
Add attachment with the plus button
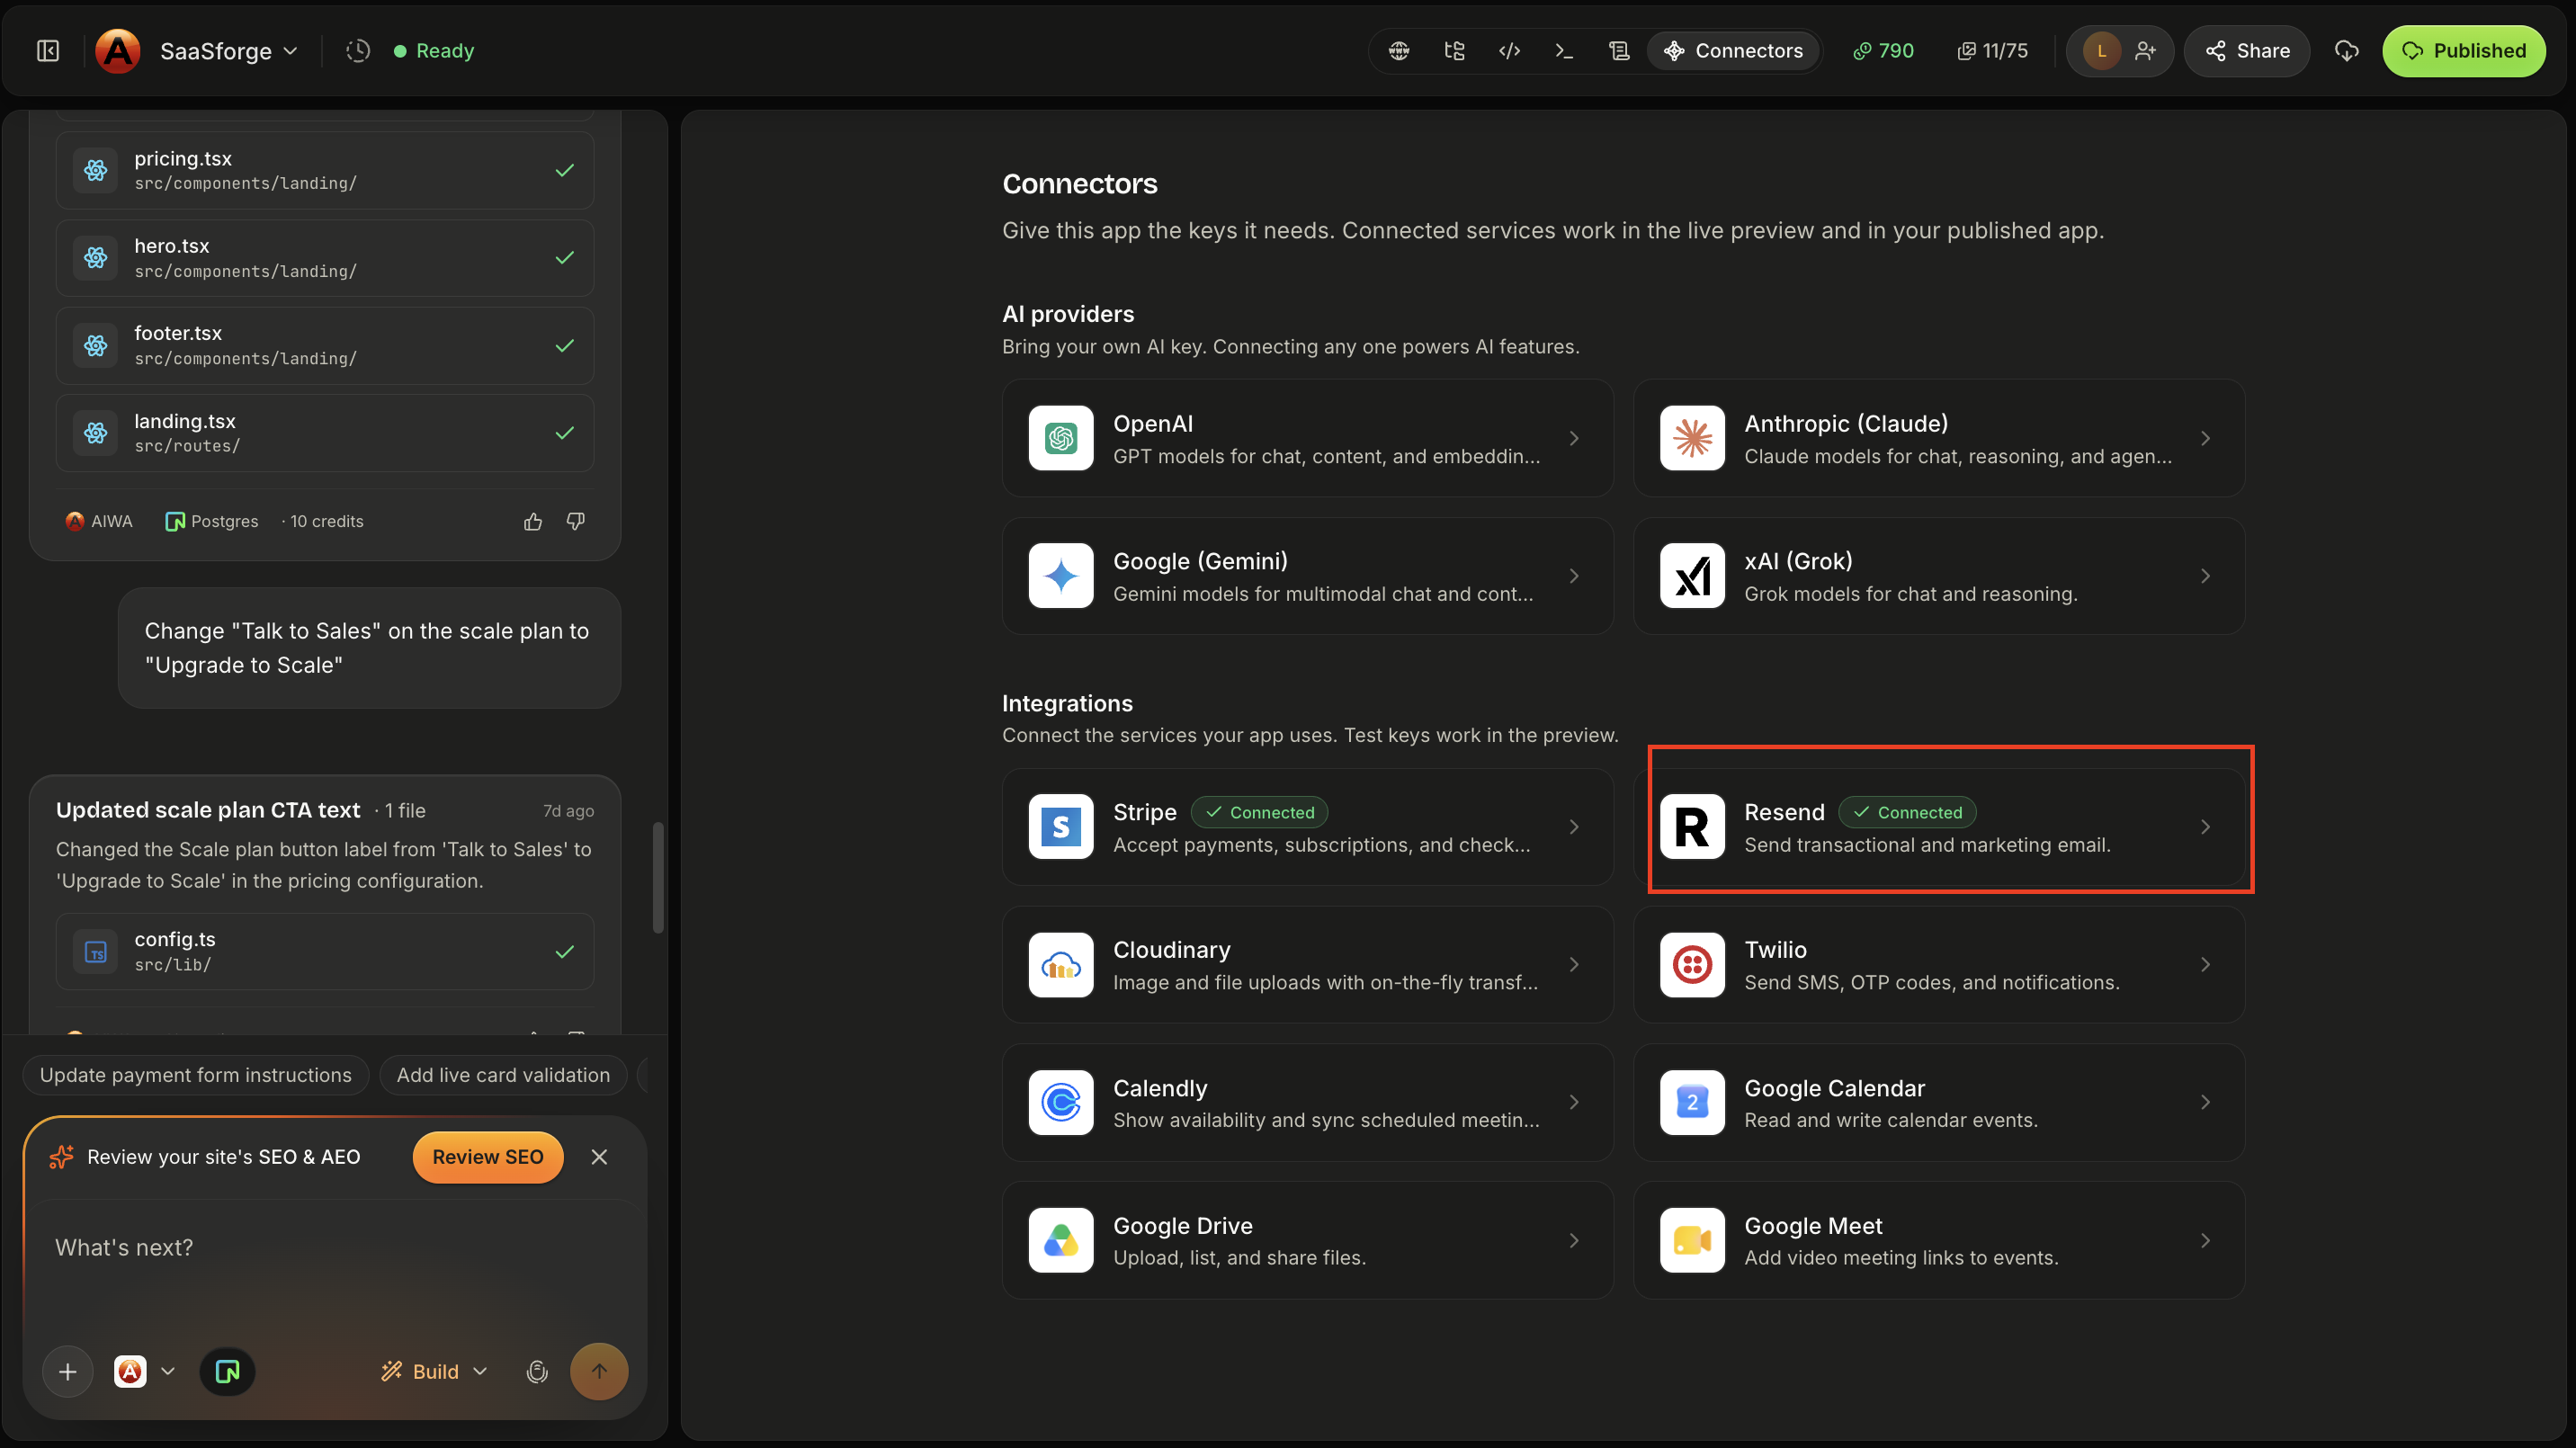[68, 1372]
